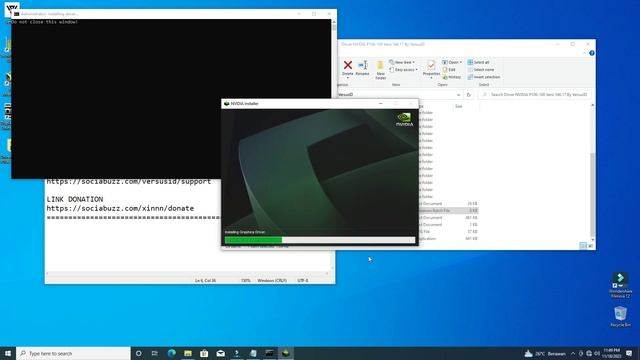Click the sociabuzz xinnn donate link text
Image resolution: width=640 pixels, height=360 pixels.
click(120, 208)
